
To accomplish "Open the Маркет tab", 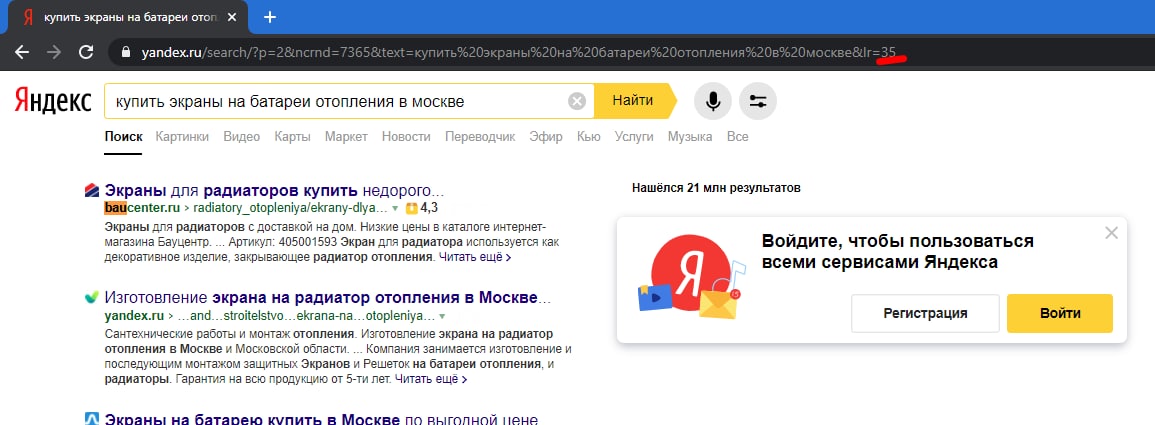I will click(346, 137).
